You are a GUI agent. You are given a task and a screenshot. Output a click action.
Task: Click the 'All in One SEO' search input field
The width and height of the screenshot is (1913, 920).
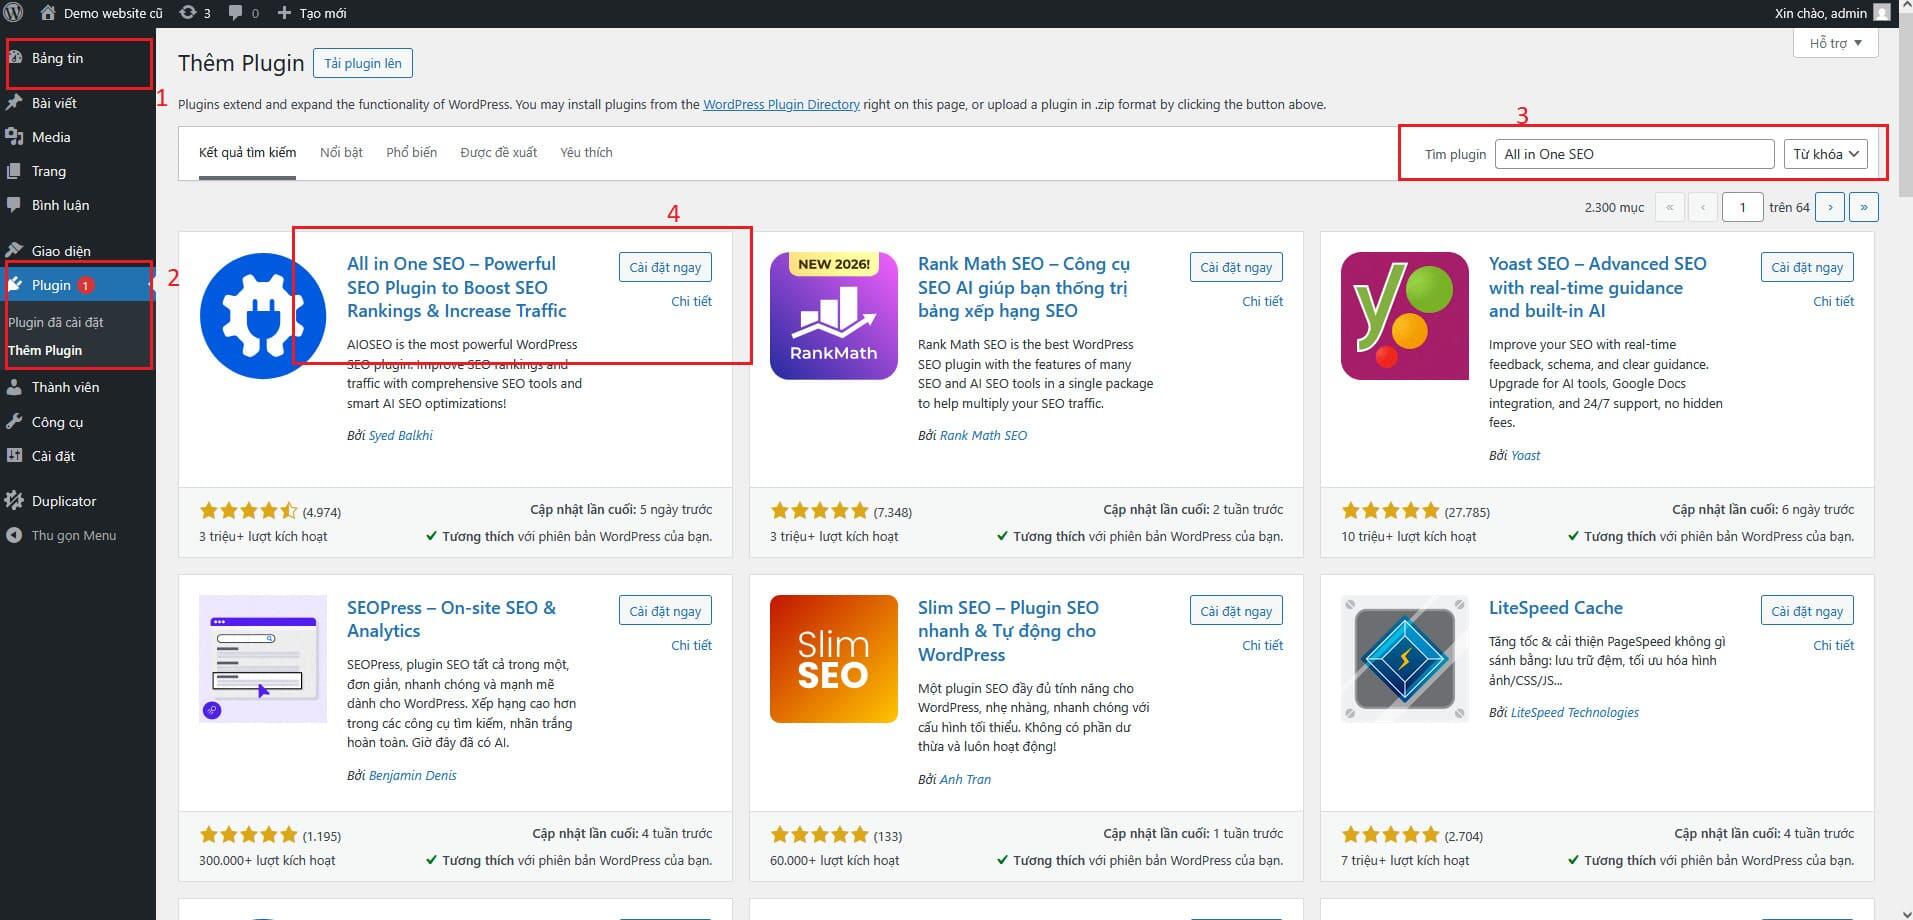1634,153
